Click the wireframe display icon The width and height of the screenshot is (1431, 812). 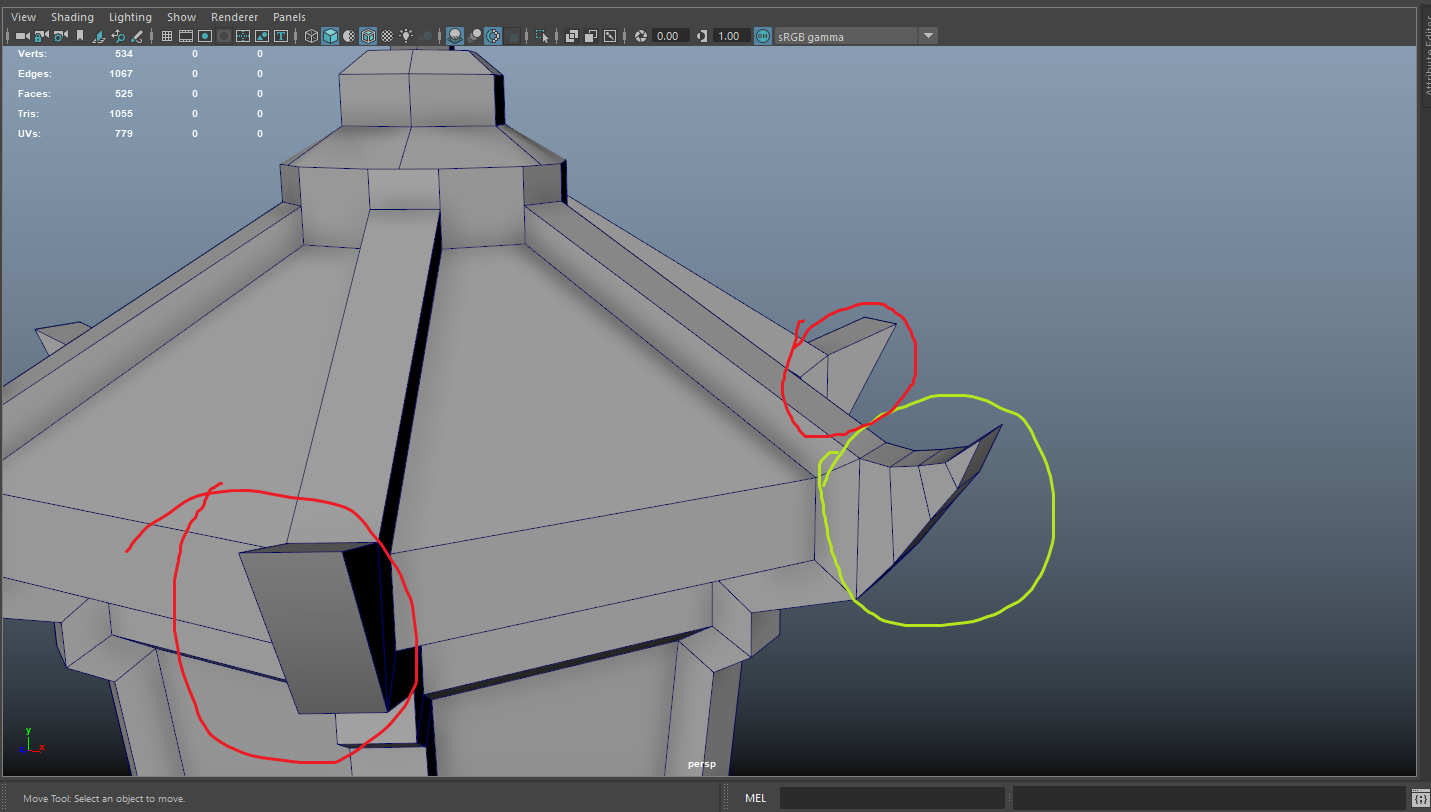tap(311, 35)
